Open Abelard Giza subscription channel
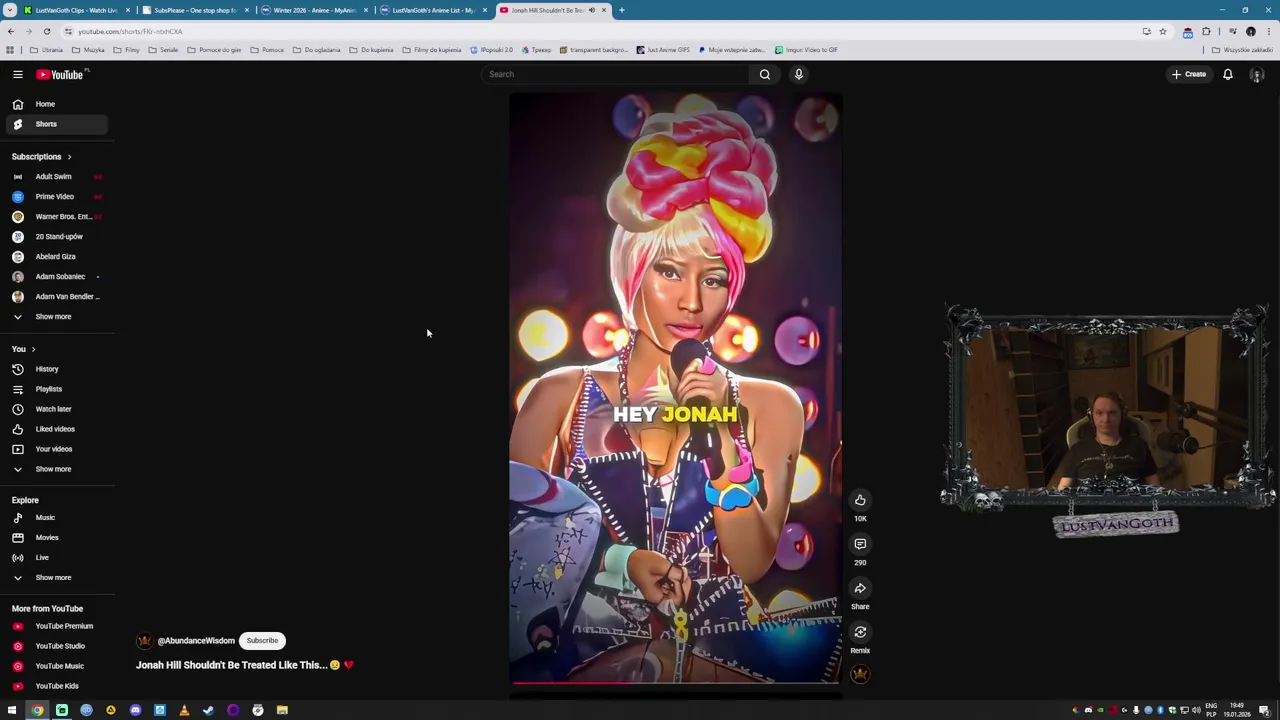1280x720 pixels. click(57, 257)
